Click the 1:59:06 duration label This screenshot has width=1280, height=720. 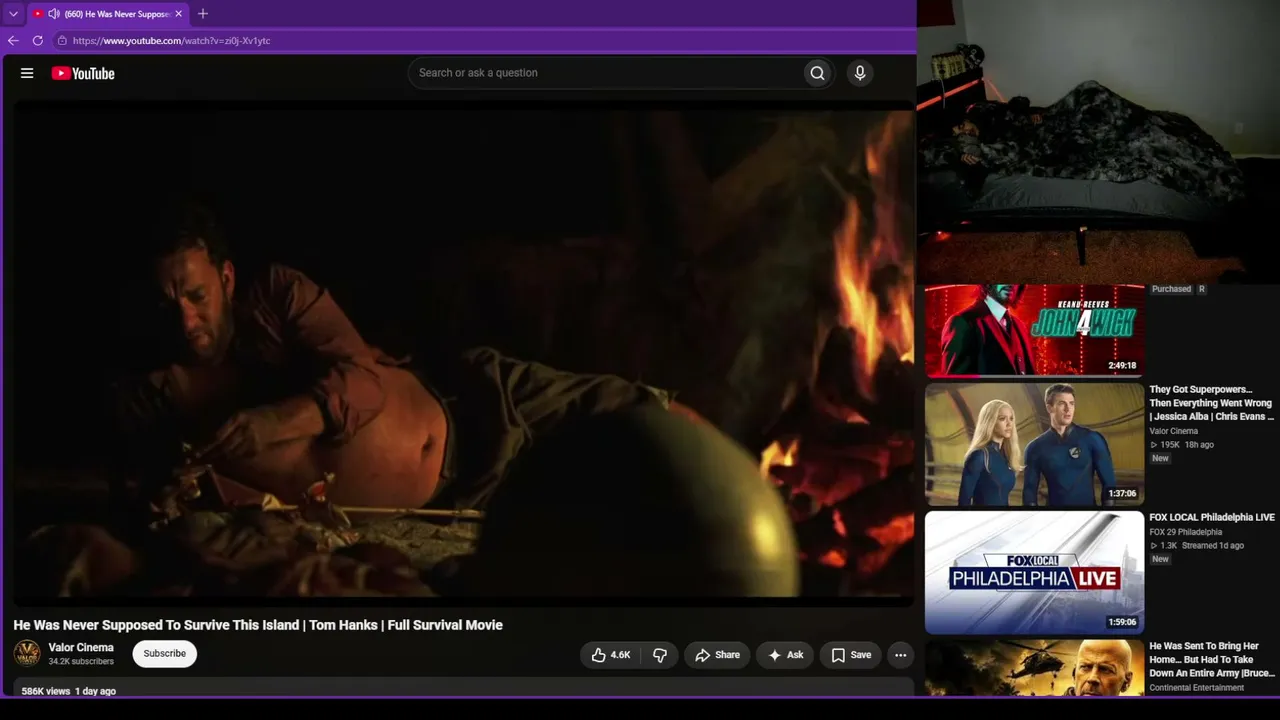[x=1122, y=622]
